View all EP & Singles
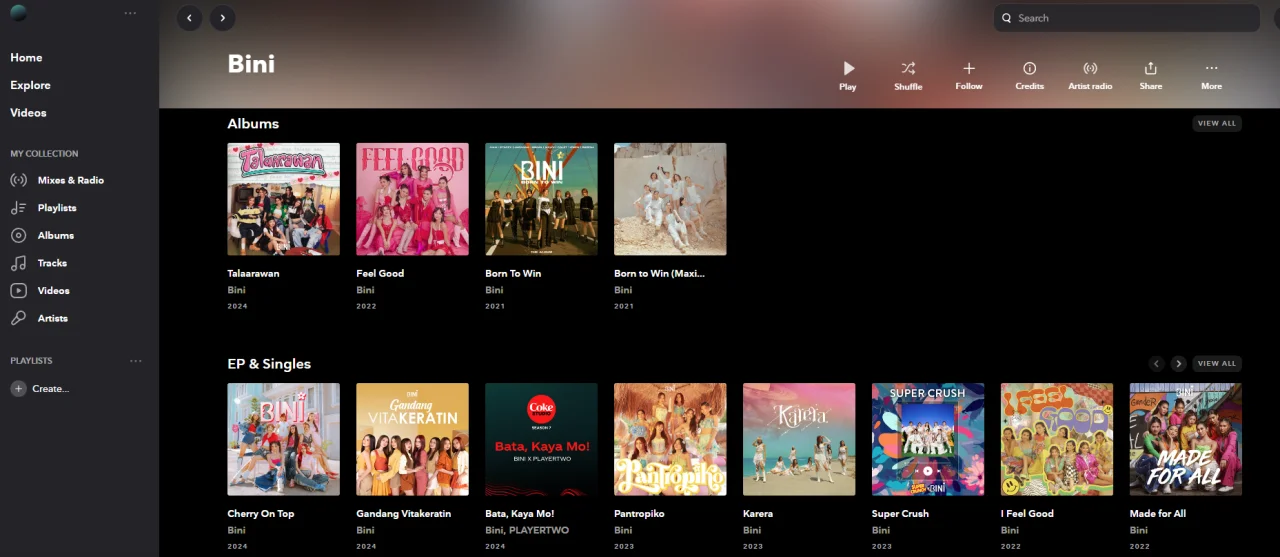The width and height of the screenshot is (1280, 557). tap(1217, 363)
